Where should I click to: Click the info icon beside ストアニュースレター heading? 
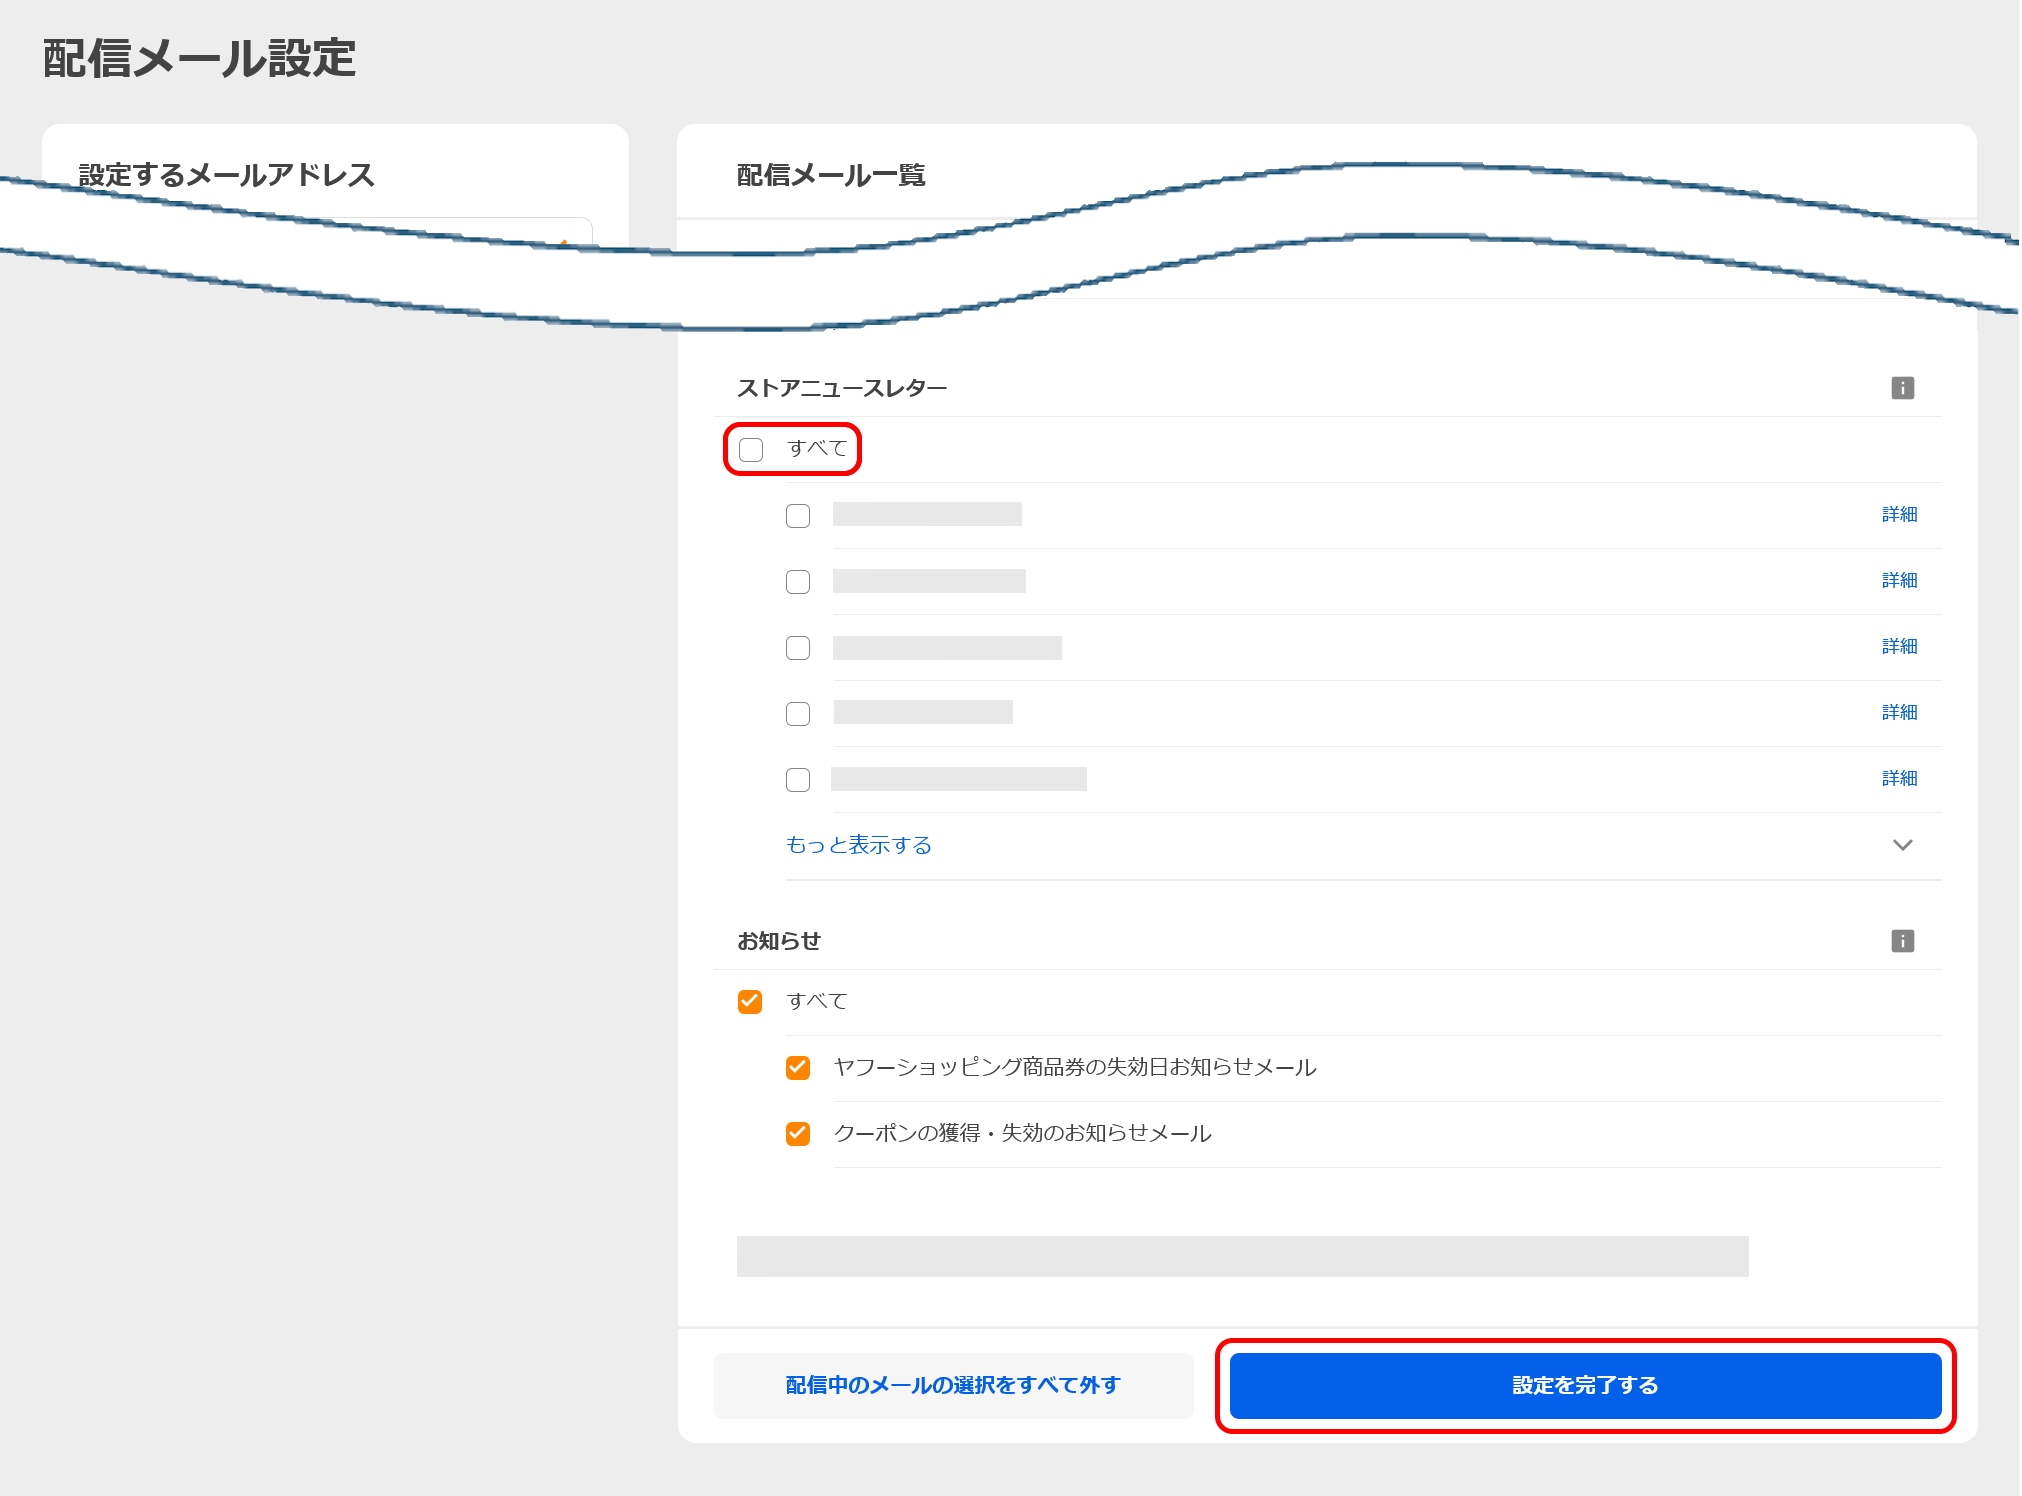click(x=1902, y=388)
